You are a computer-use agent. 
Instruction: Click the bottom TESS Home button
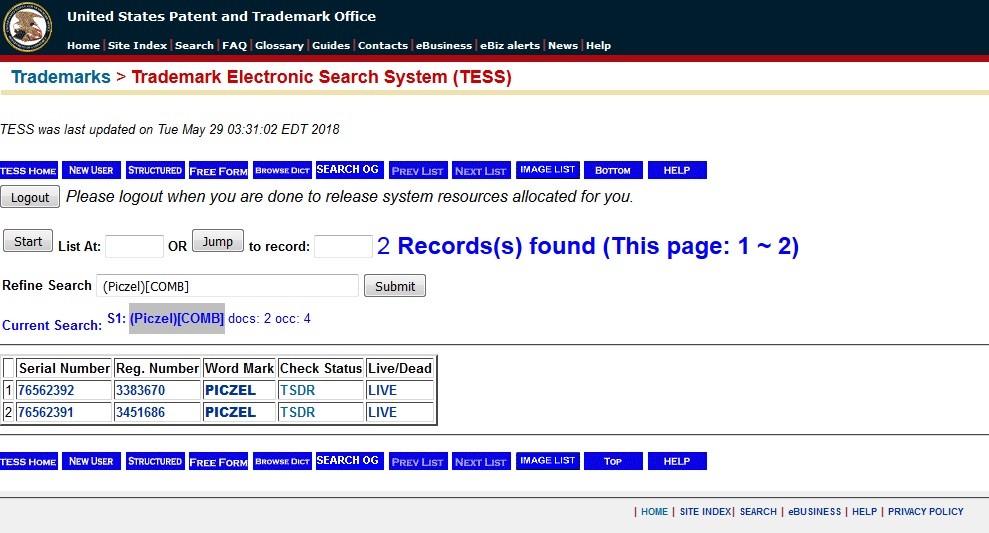[29, 461]
